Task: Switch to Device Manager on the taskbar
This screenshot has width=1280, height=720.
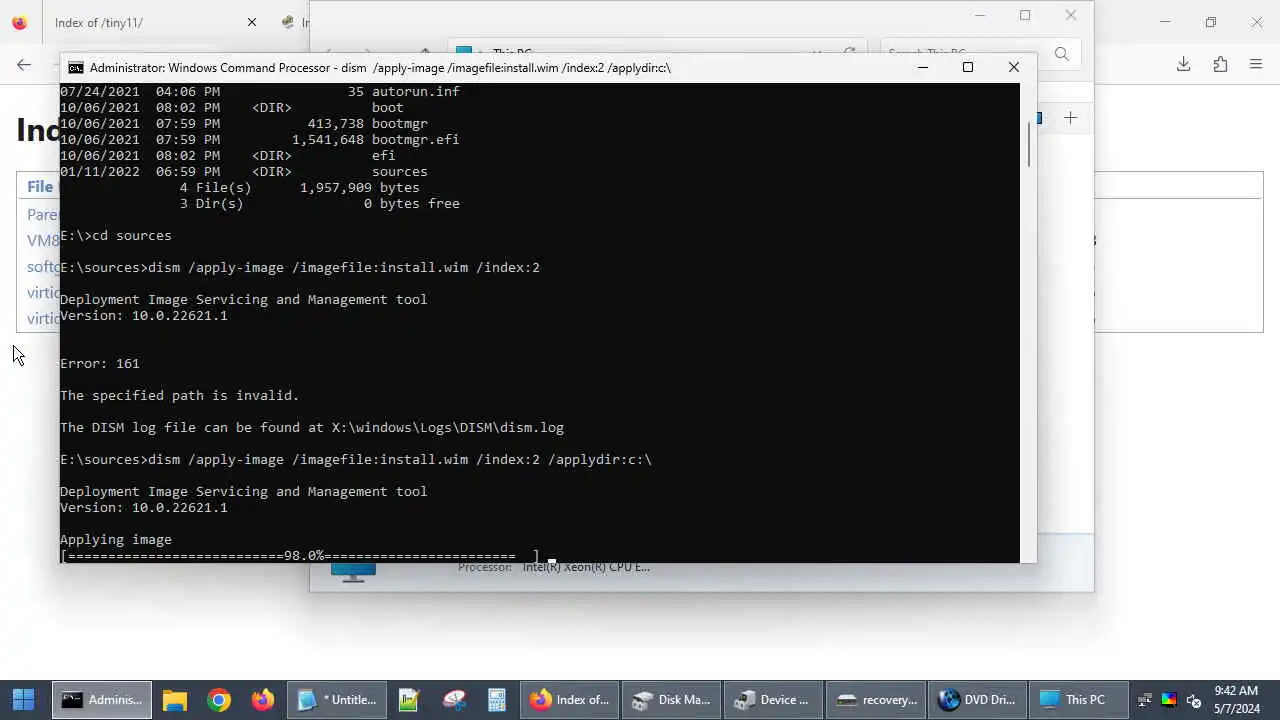Action: (x=772, y=700)
